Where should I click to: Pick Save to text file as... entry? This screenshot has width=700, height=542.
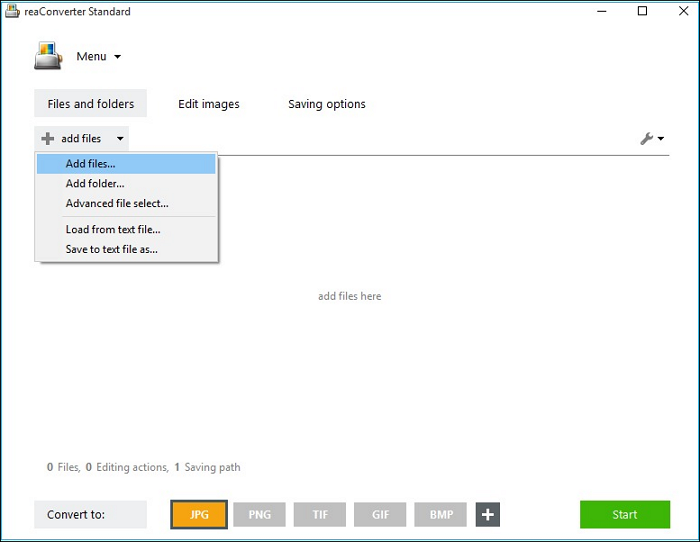click(x=126, y=249)
